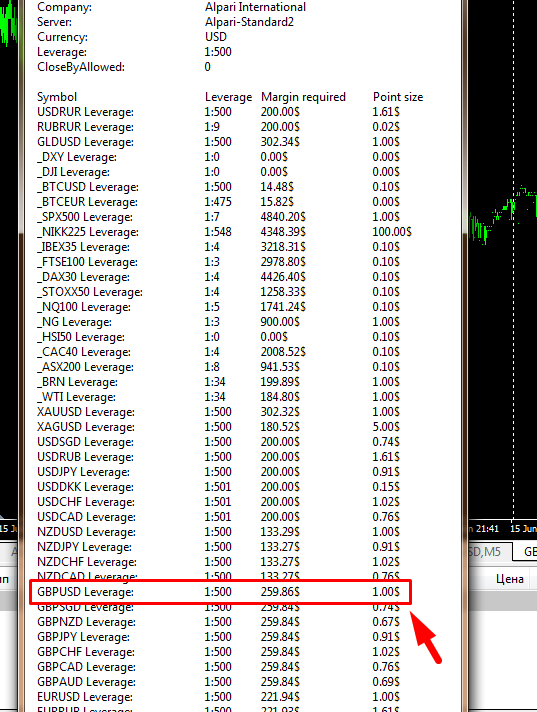The width and height of the screenshot is (537, 712).
Task: Click the 199.89$ margin value
Action: point(280,382)
